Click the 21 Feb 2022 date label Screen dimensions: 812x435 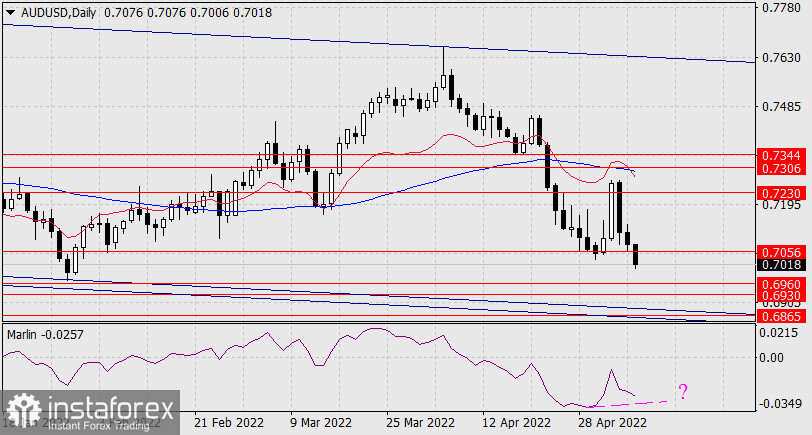point(229,423)
